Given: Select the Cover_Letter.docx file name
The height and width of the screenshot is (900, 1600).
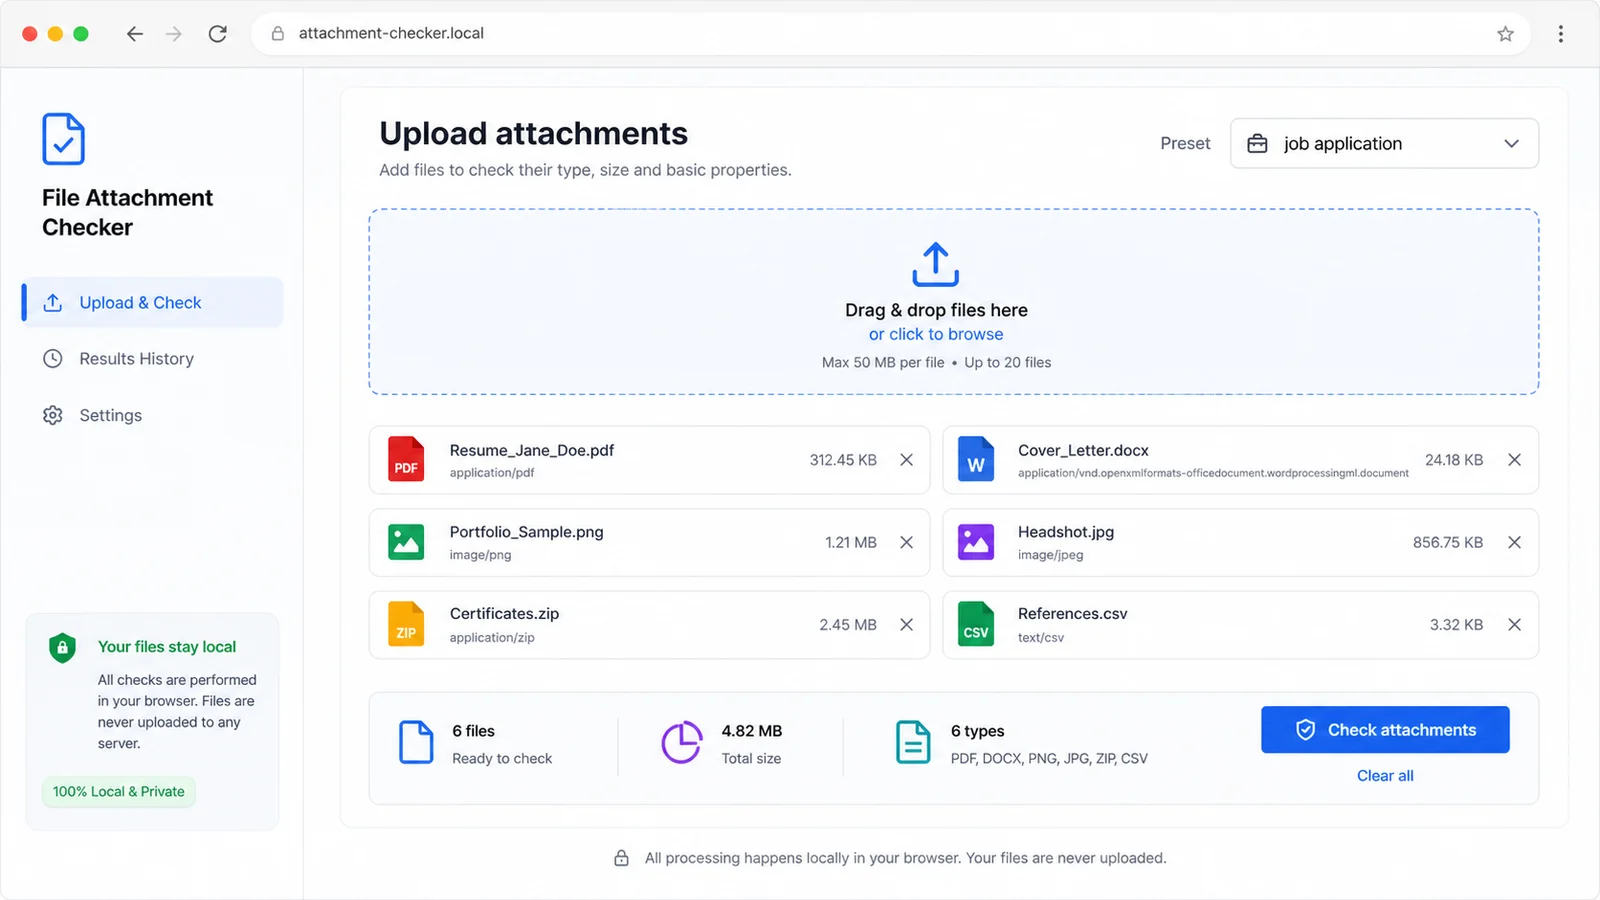Looking at the screenshot, I should pos(1083,451).
